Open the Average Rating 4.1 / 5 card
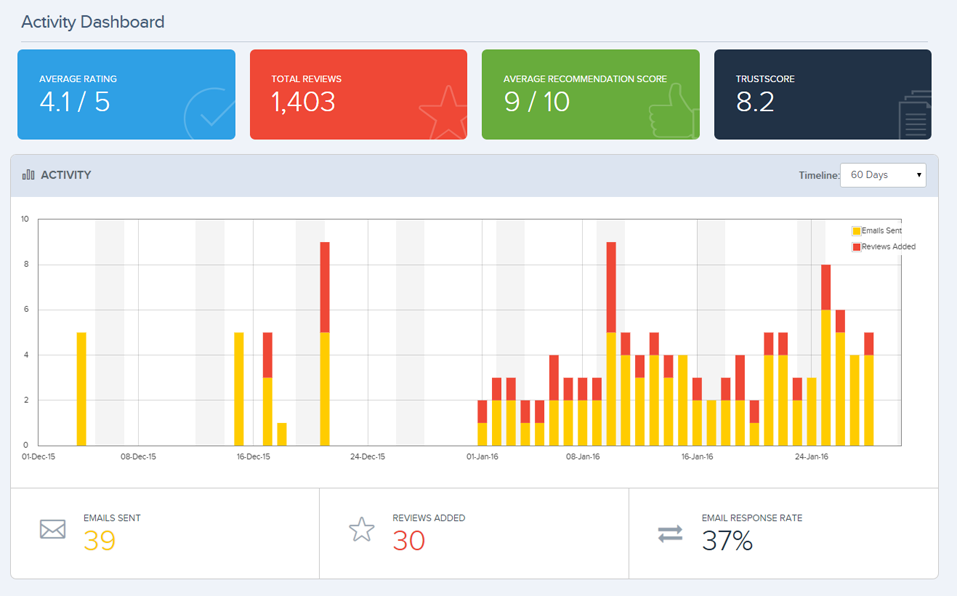Screen dimensions: 957x596 (x=126, y=95)
